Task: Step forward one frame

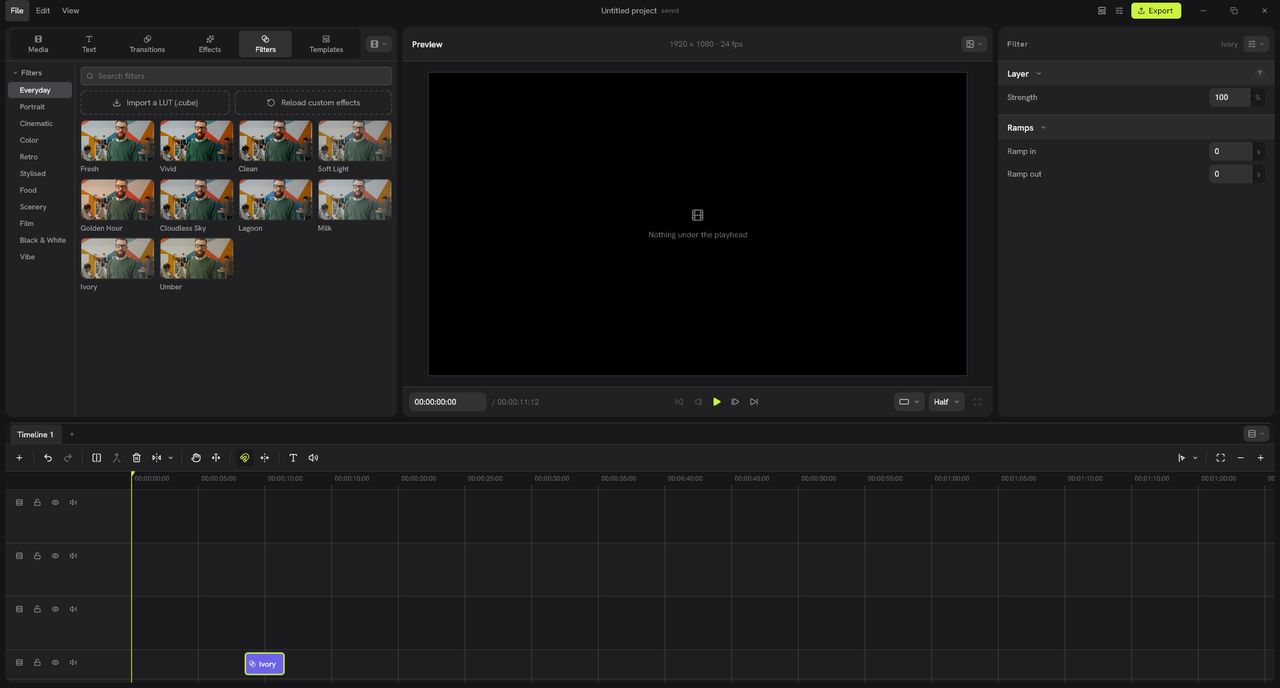Action: pos(735,402)
